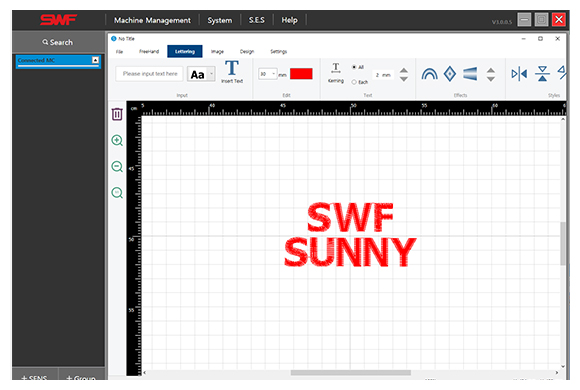The height and width of the screenshot is (390, 580).
Task: Click the kerning 2 mm value field
Action: (x=383, y=75)
